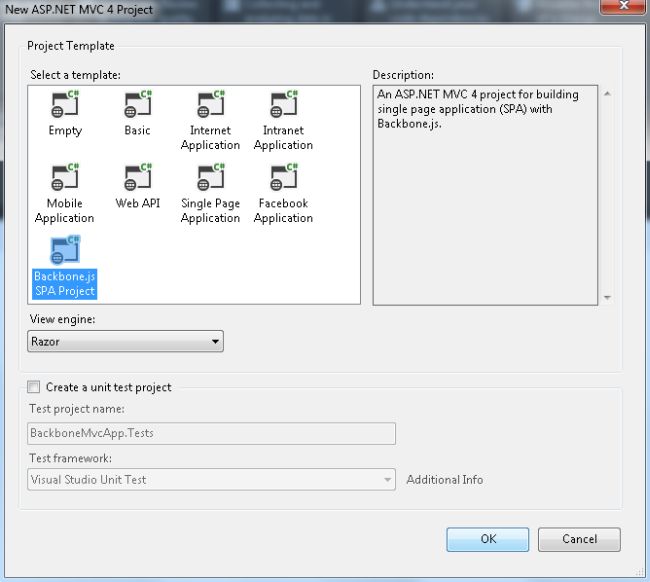Click the description scrollbar up arrow
The width and height of the screenshot is (650, 582).
(x=607, y=94)
